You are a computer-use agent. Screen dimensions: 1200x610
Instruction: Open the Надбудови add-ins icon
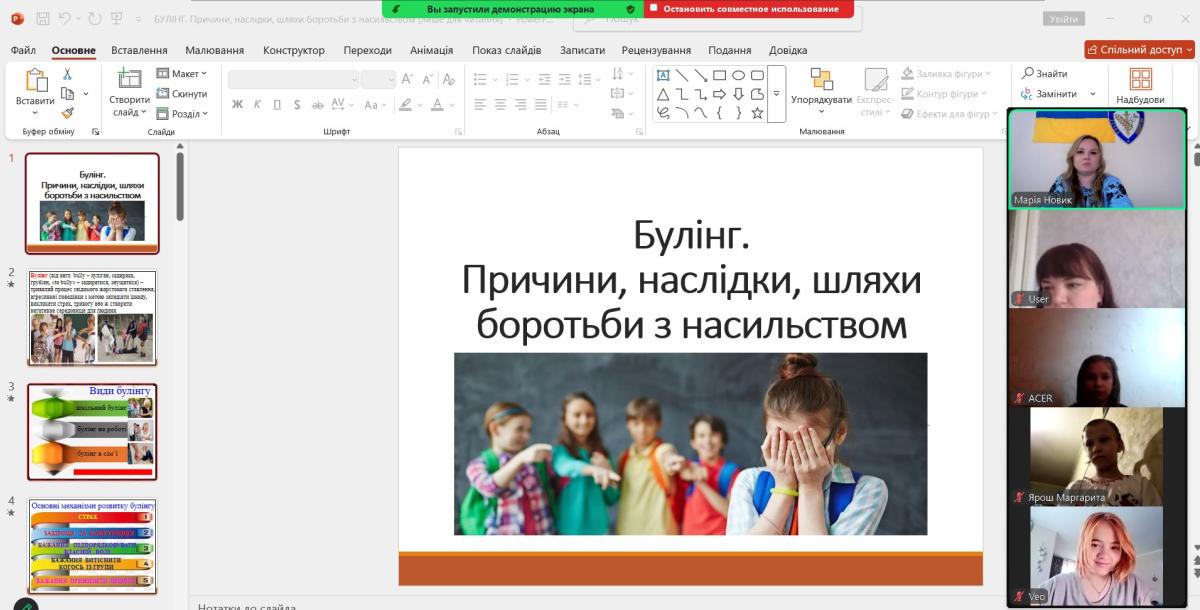point(1140,80)
